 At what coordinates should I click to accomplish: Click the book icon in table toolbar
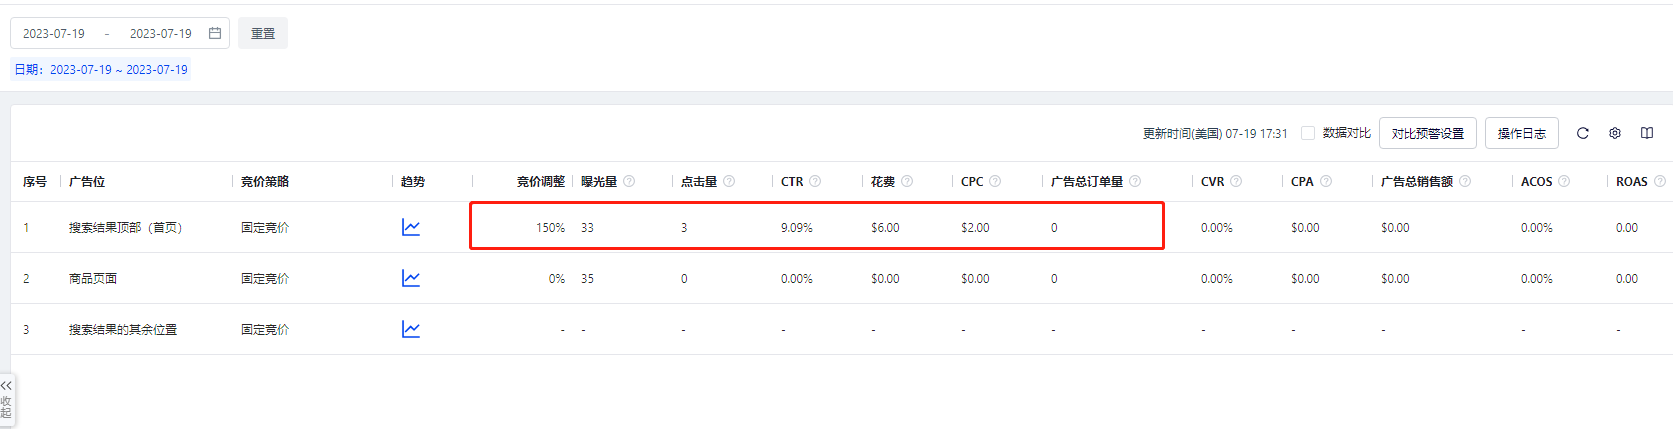[1646, 133]
